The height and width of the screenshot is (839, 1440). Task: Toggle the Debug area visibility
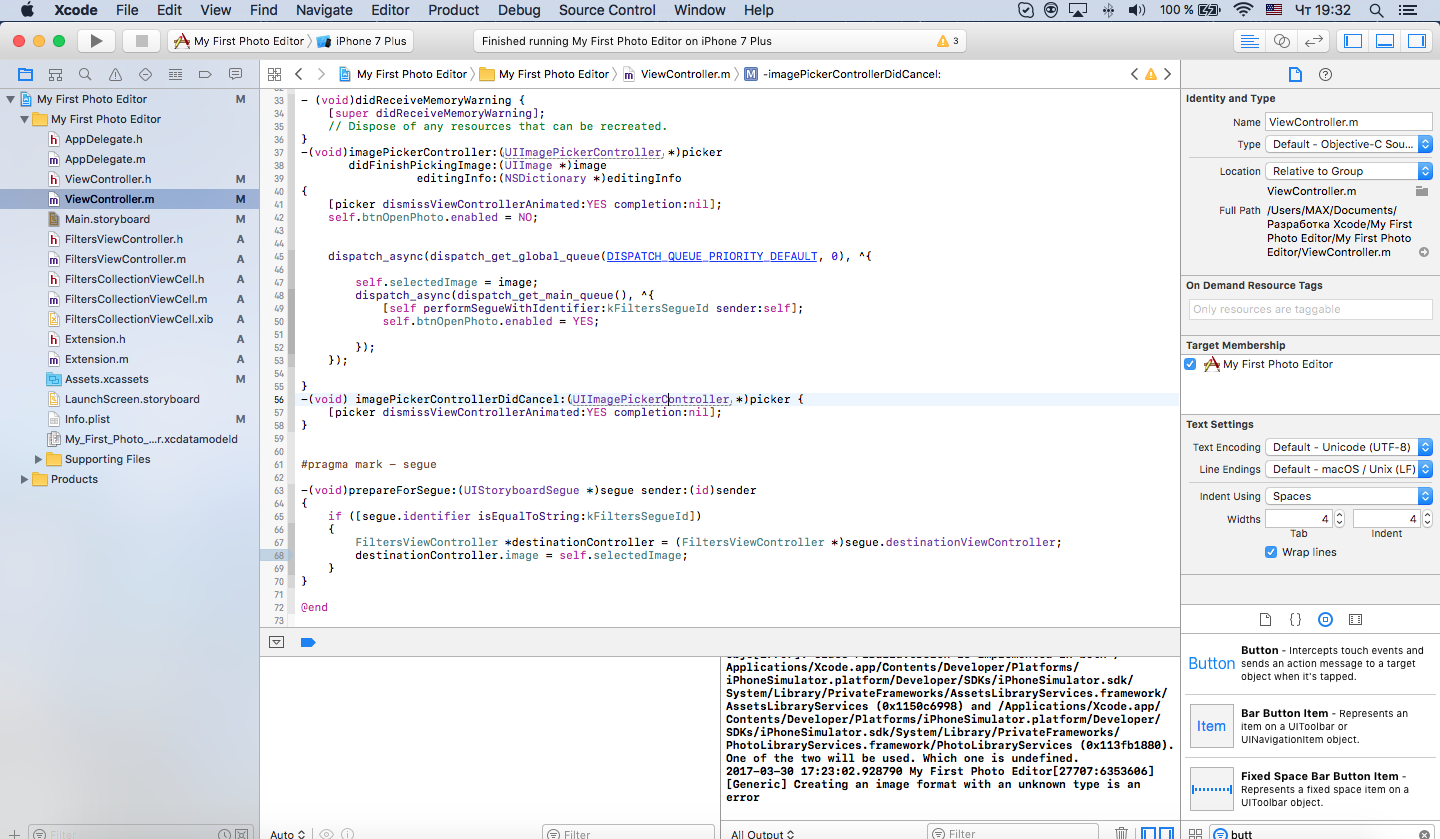pyautogui.click(x=1385, y=41)
